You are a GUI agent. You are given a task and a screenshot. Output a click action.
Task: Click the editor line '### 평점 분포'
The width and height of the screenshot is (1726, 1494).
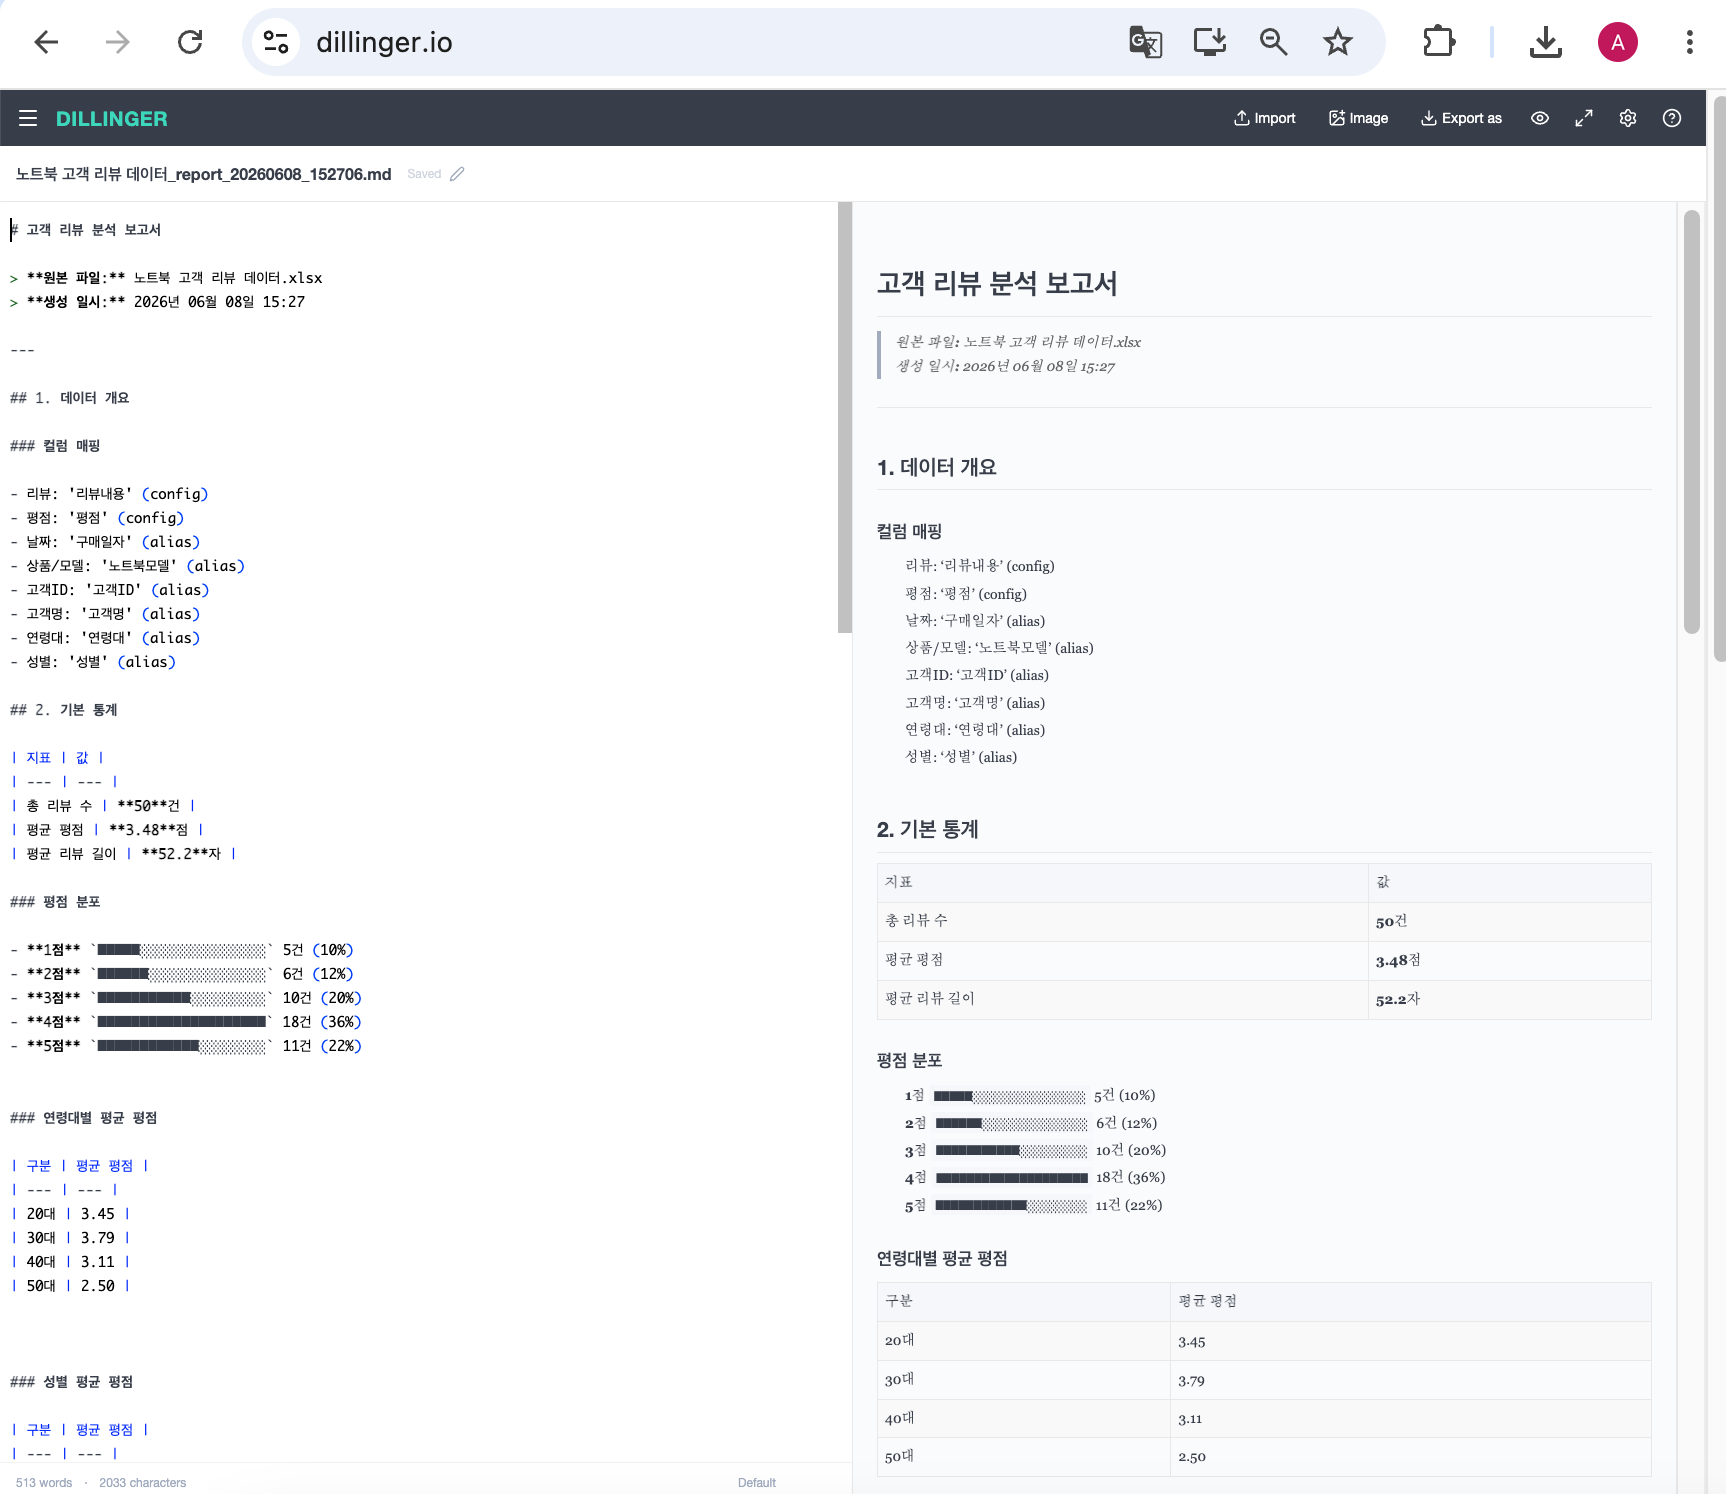55,902
